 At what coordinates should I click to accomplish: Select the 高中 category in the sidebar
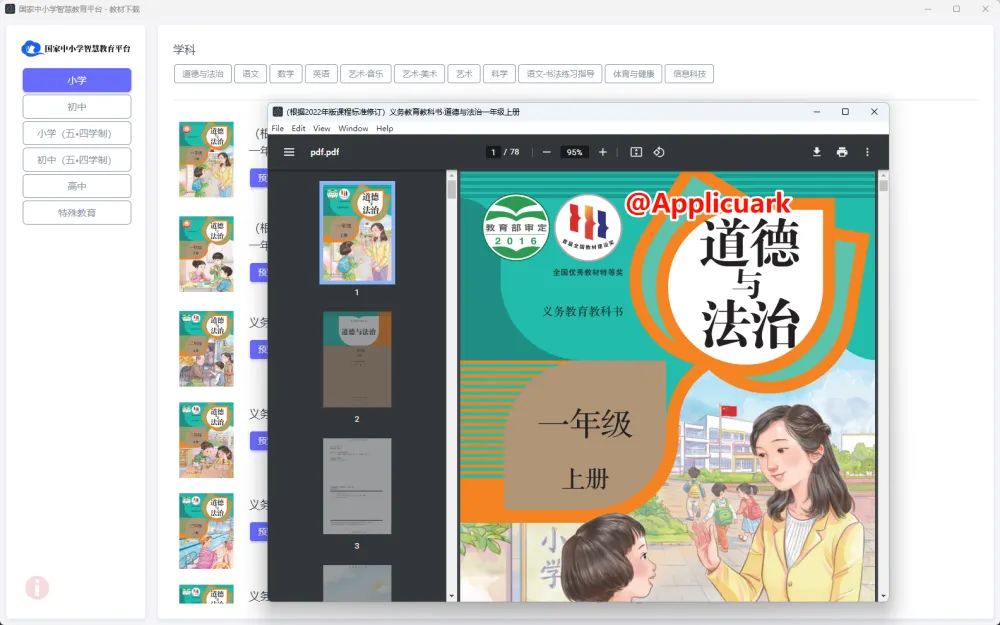(77, 185)
